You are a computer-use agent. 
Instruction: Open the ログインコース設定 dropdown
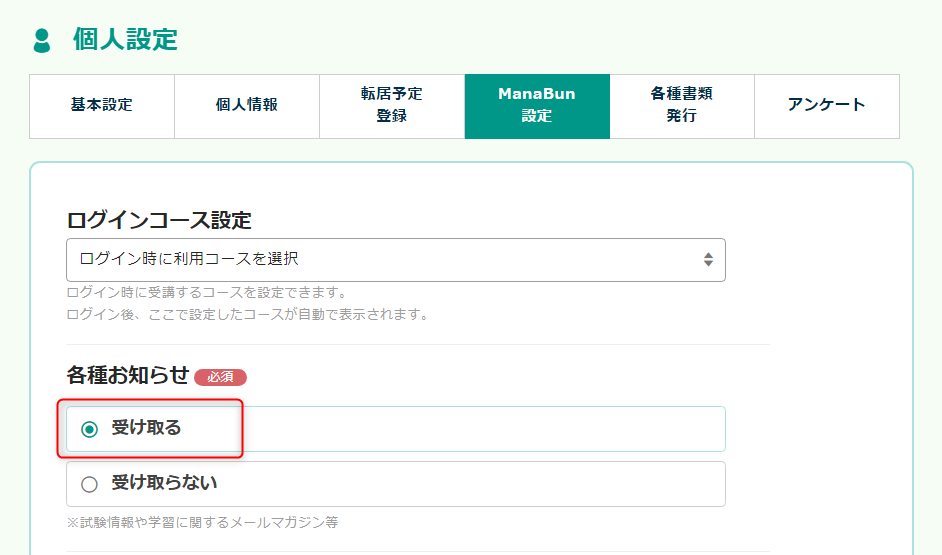pos(396,259)
